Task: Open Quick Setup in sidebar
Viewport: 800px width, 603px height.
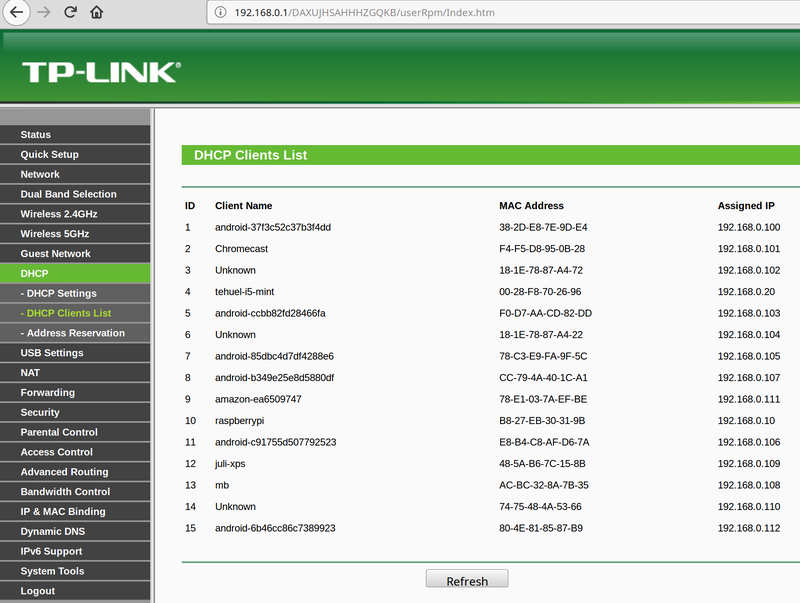Action: click(75, 155)
